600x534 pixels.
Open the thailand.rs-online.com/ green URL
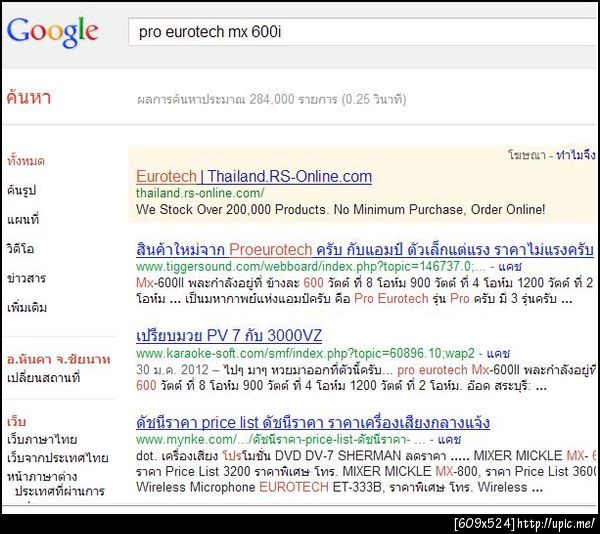pos(200,193)
